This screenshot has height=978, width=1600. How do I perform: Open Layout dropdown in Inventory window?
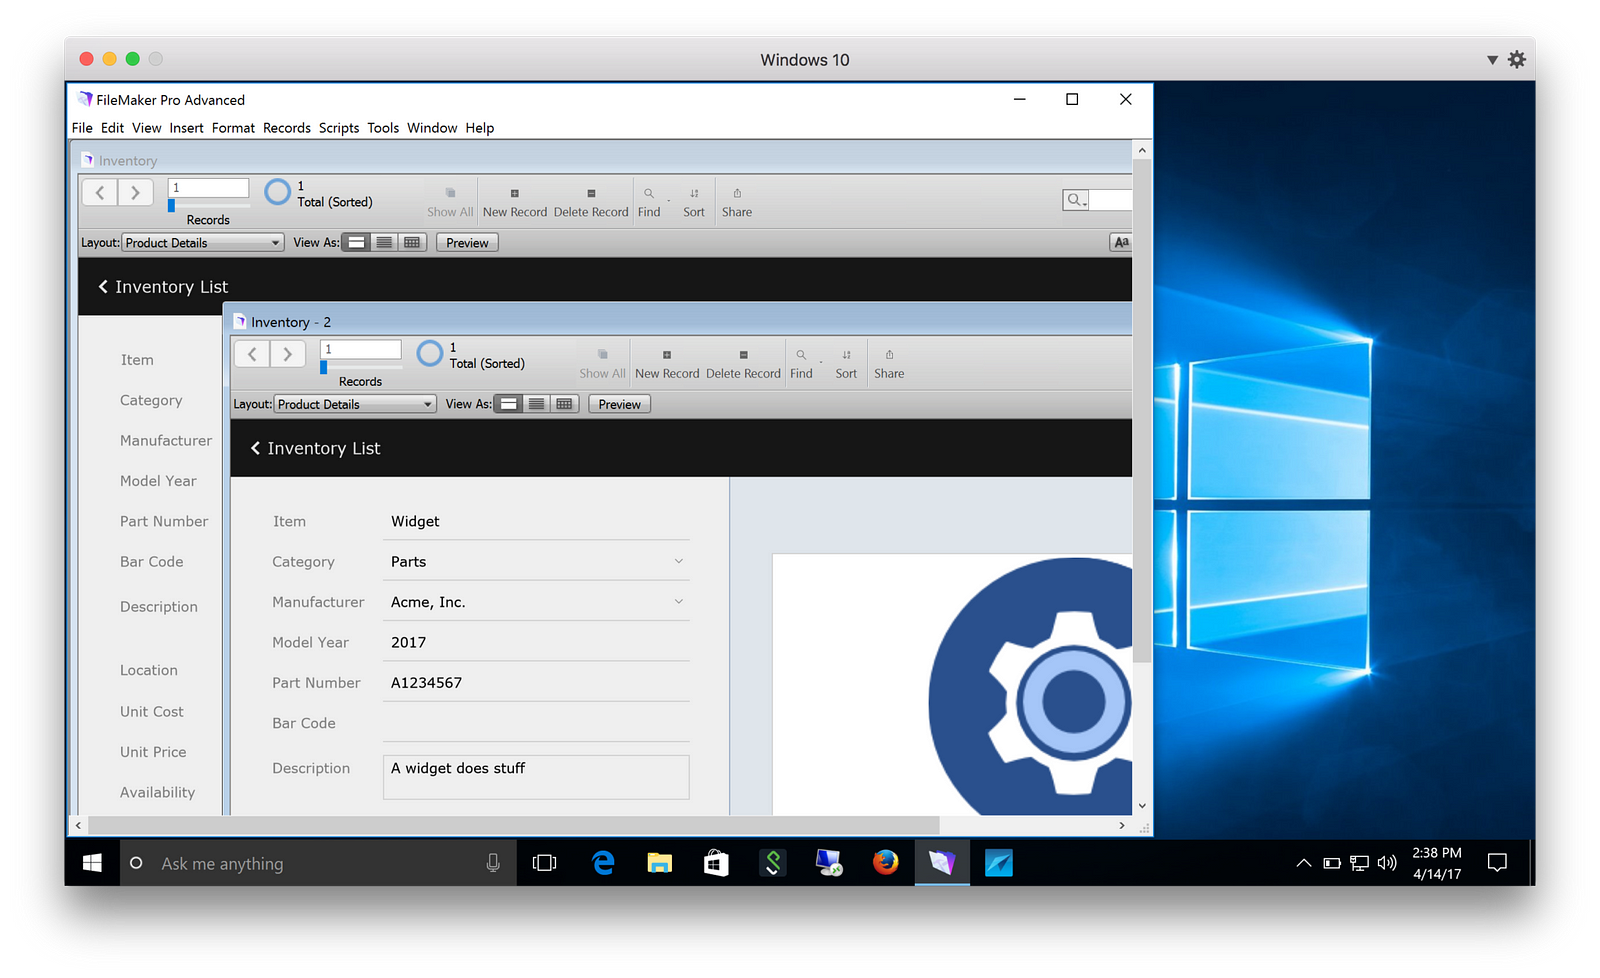[203, 242]
